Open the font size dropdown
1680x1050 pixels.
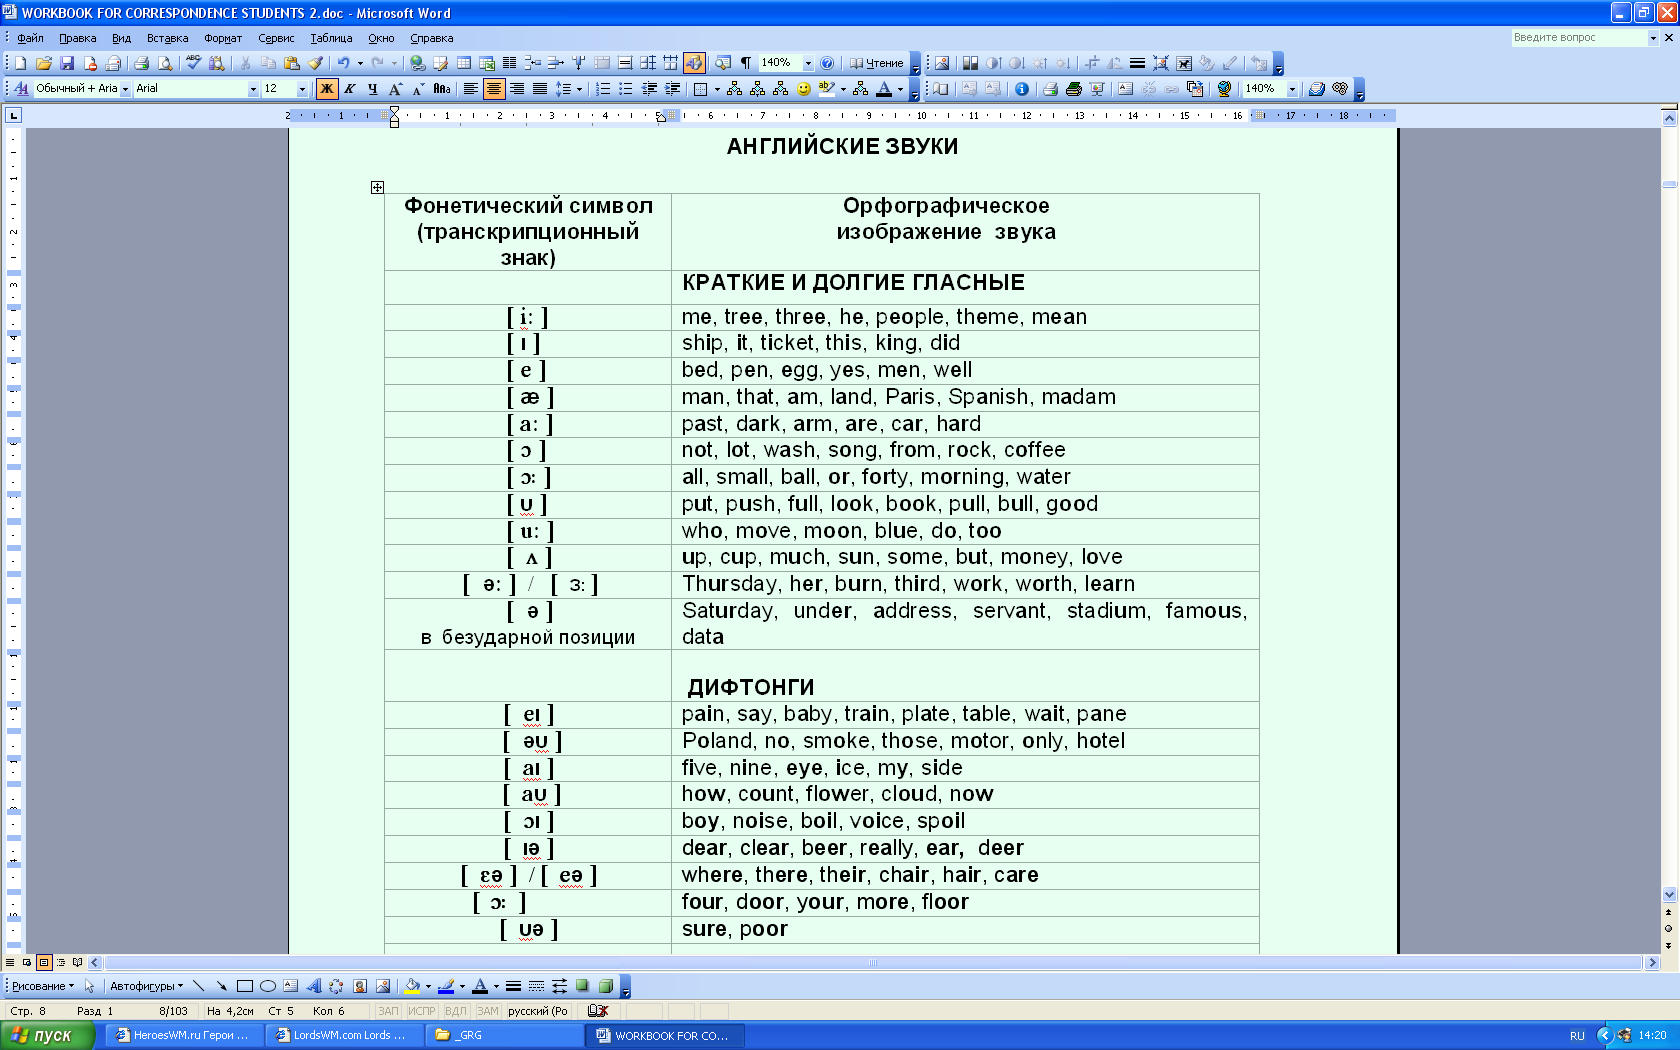[302, 89]
